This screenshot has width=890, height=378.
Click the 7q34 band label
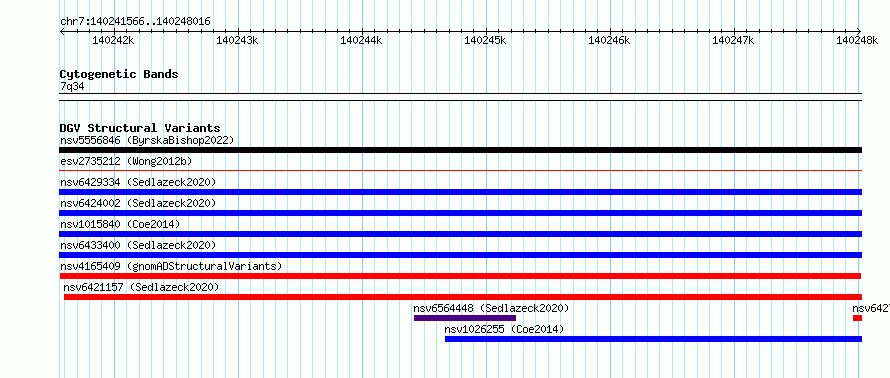click(x=72, y=87)
